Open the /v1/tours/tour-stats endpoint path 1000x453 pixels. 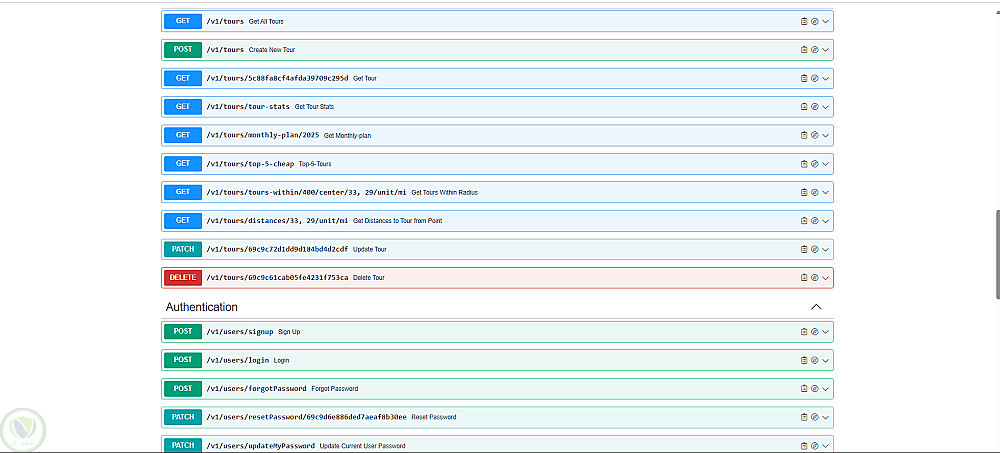coord(248,107)
